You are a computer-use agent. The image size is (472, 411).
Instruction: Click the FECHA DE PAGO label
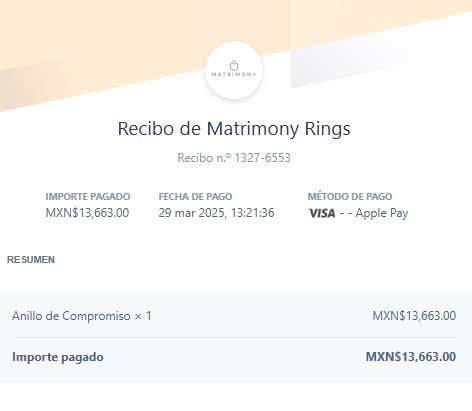pyautogui.click(x=195, y=197)
